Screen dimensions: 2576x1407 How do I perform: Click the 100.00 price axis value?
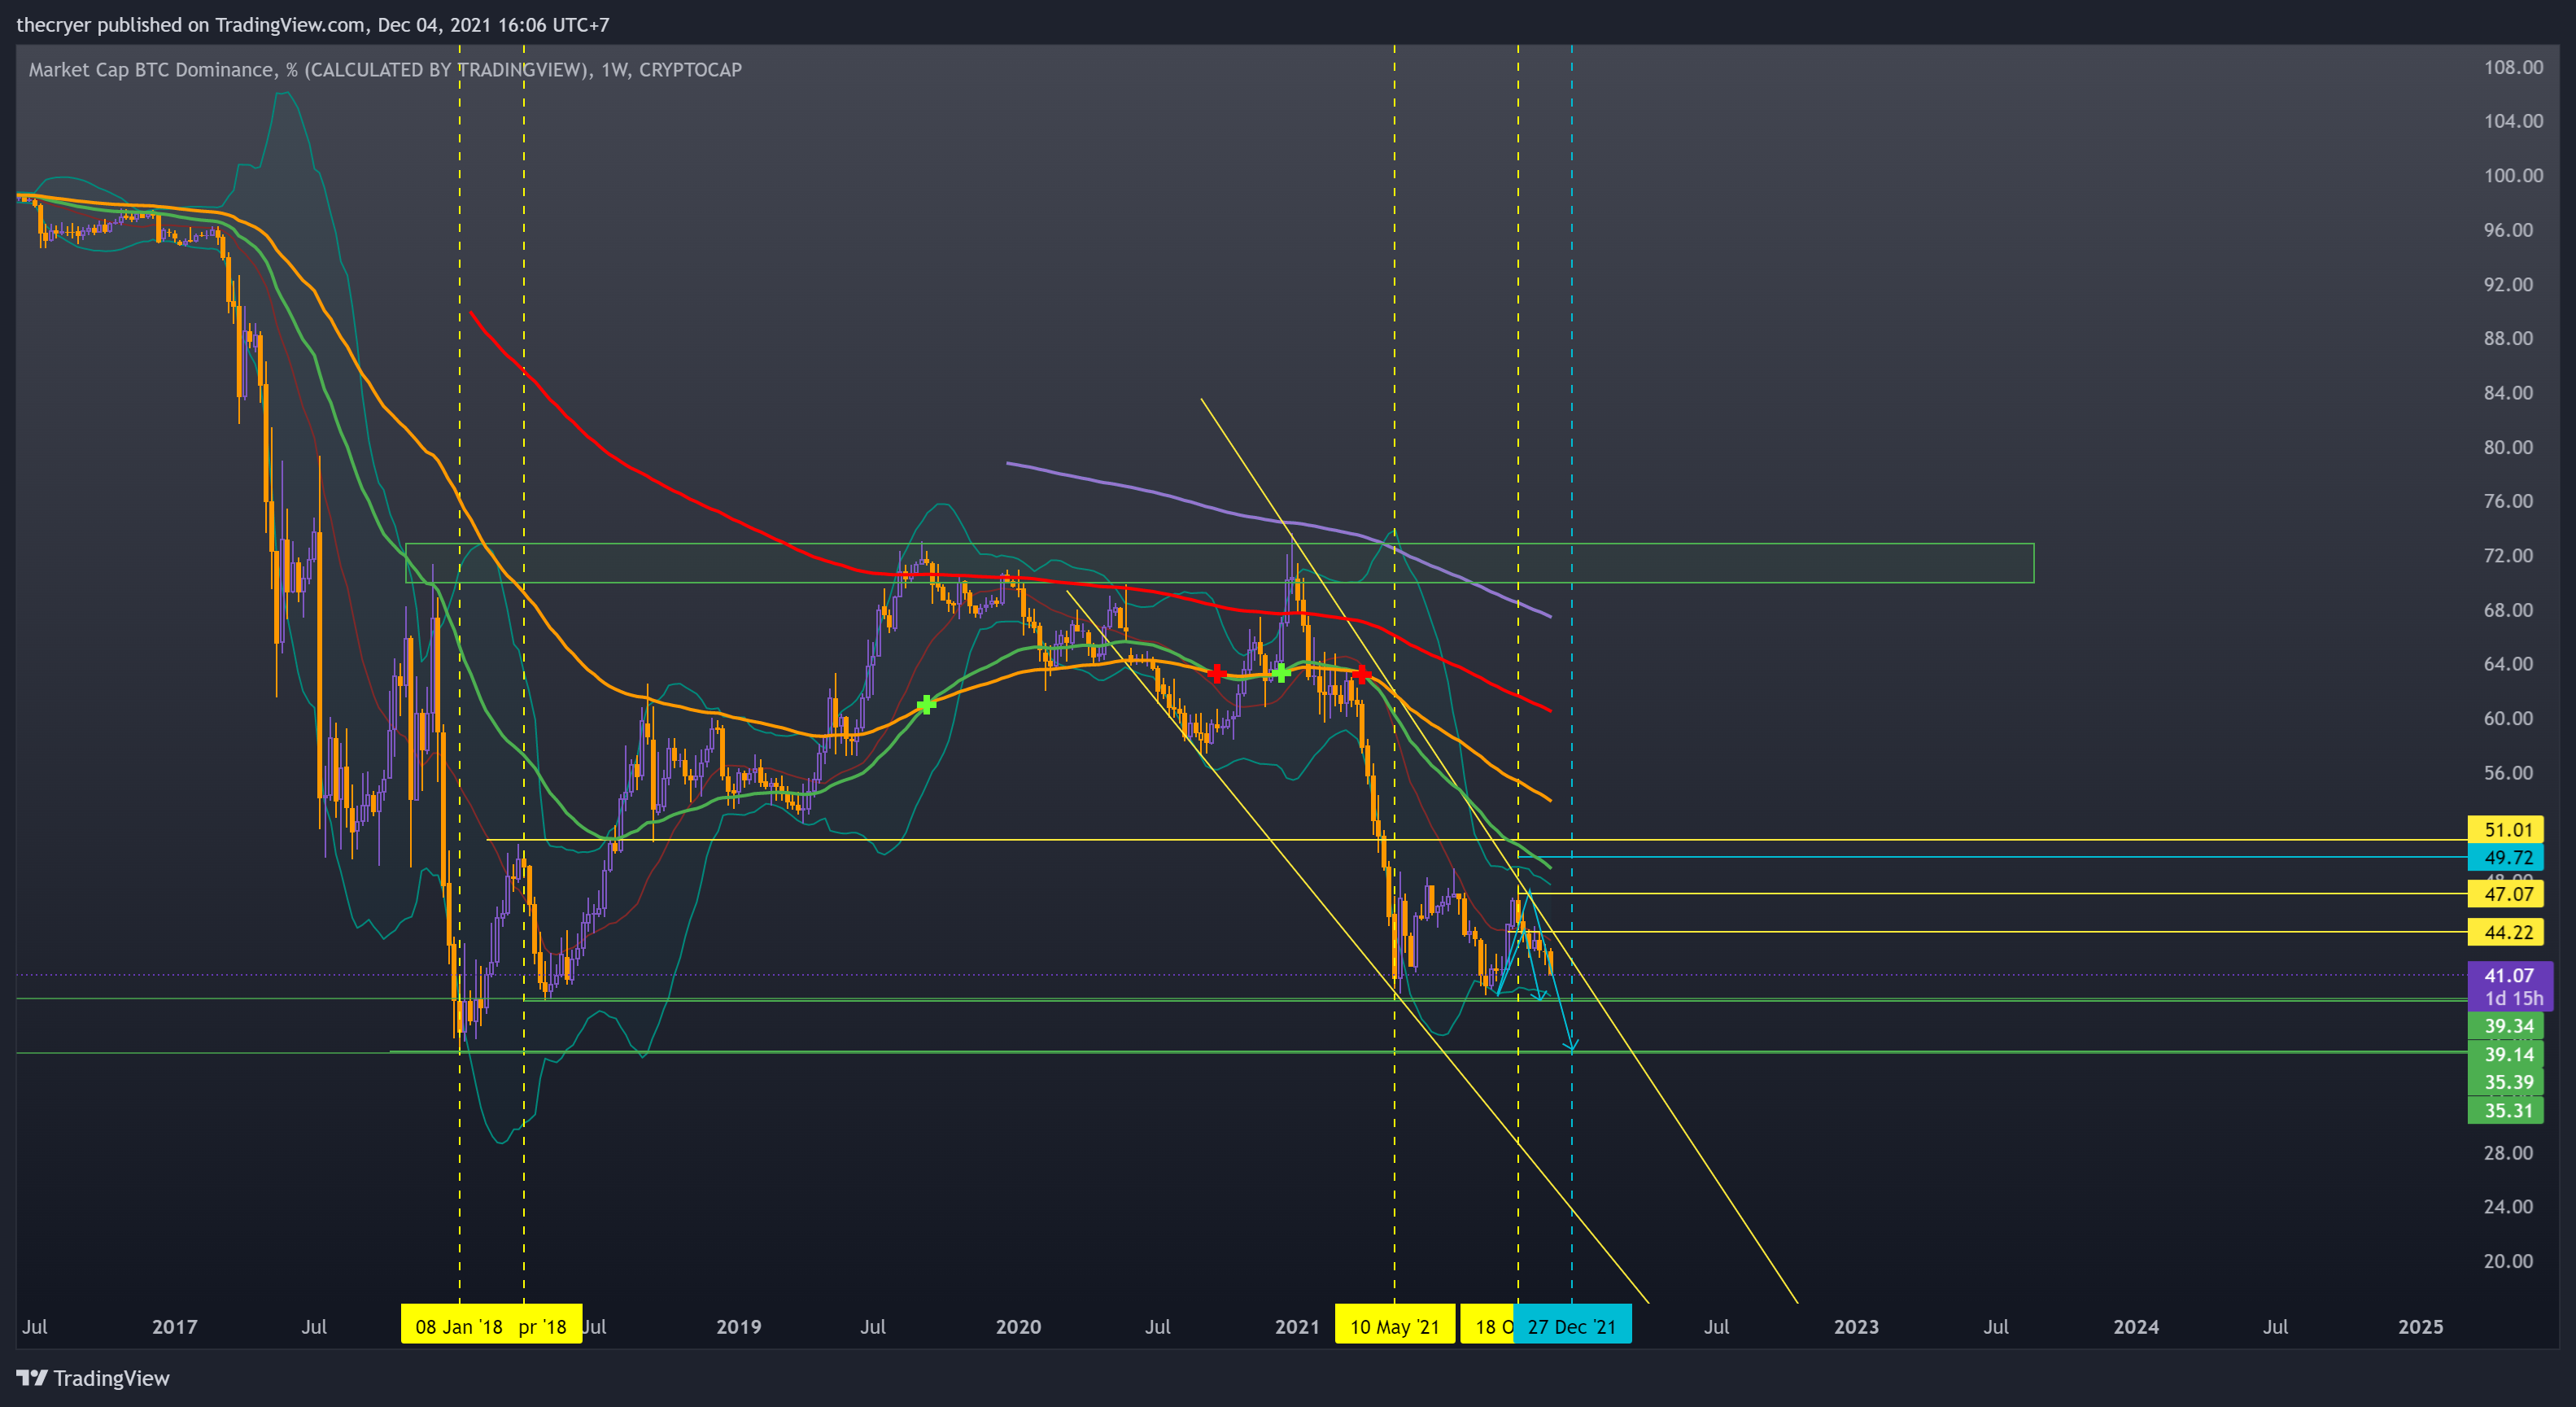(x=2513, y=175)
